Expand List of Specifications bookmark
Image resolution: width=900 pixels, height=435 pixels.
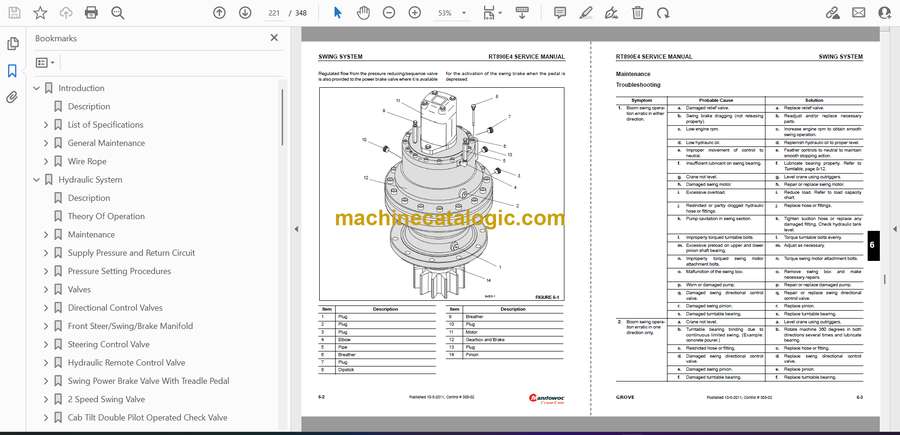point(46,125)
